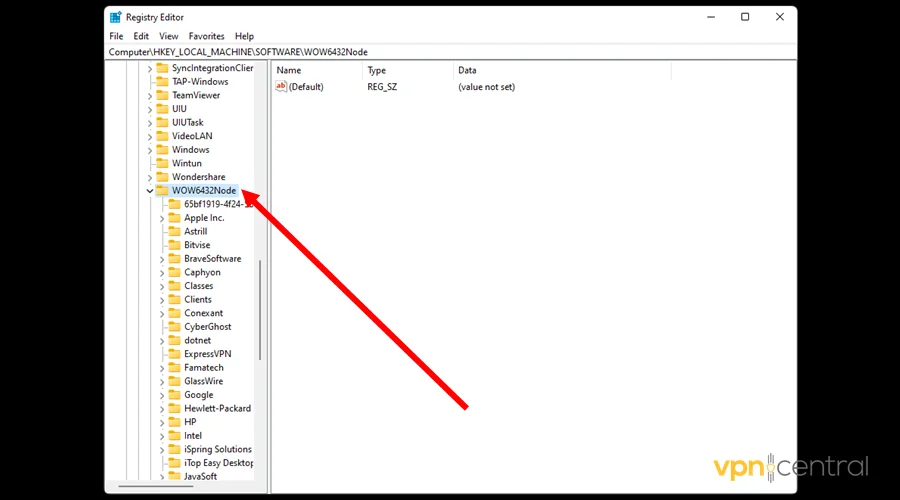This screenshot has height=500, width=900.
Task: Select the 65bf1919-4f24 key
Action: [x=218, y=204]
